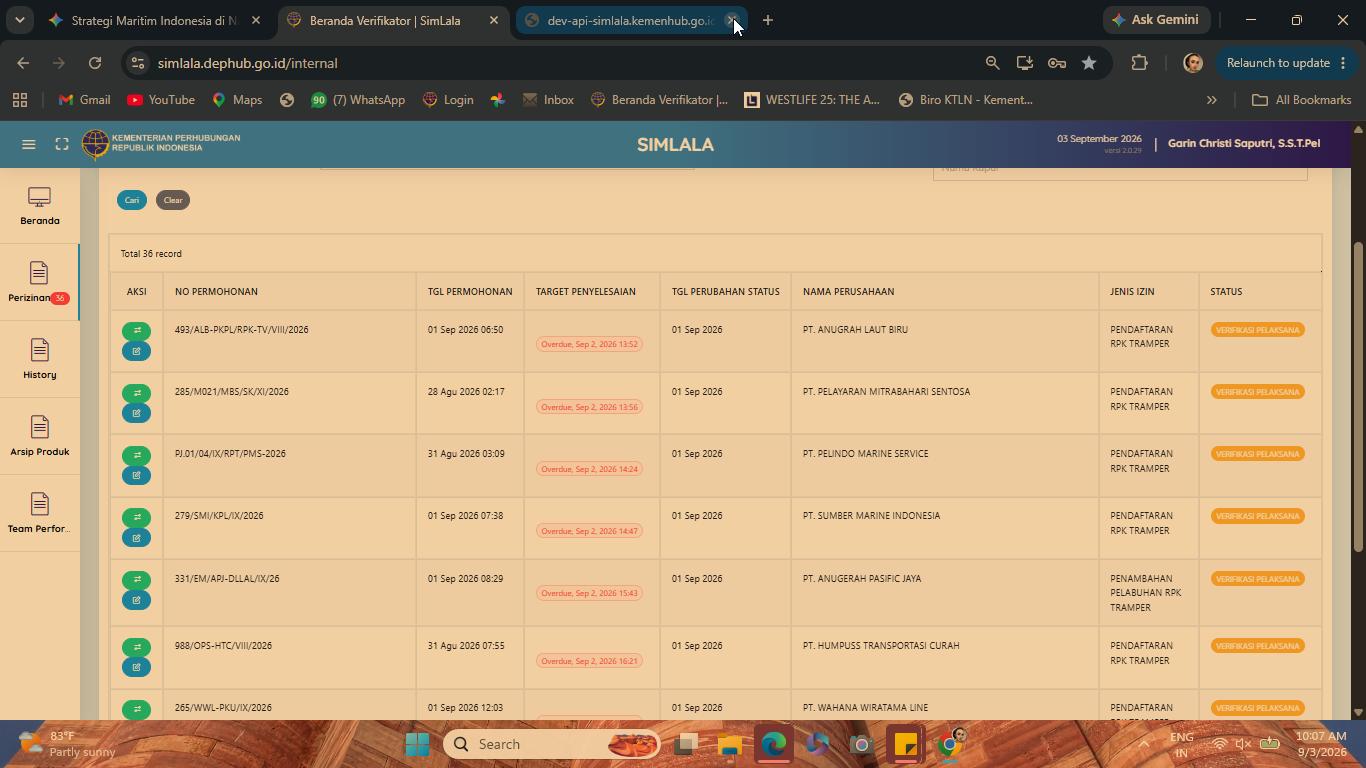Bookmark this page with the star icon
1366x768 pixels.
tap(1089, 63)
